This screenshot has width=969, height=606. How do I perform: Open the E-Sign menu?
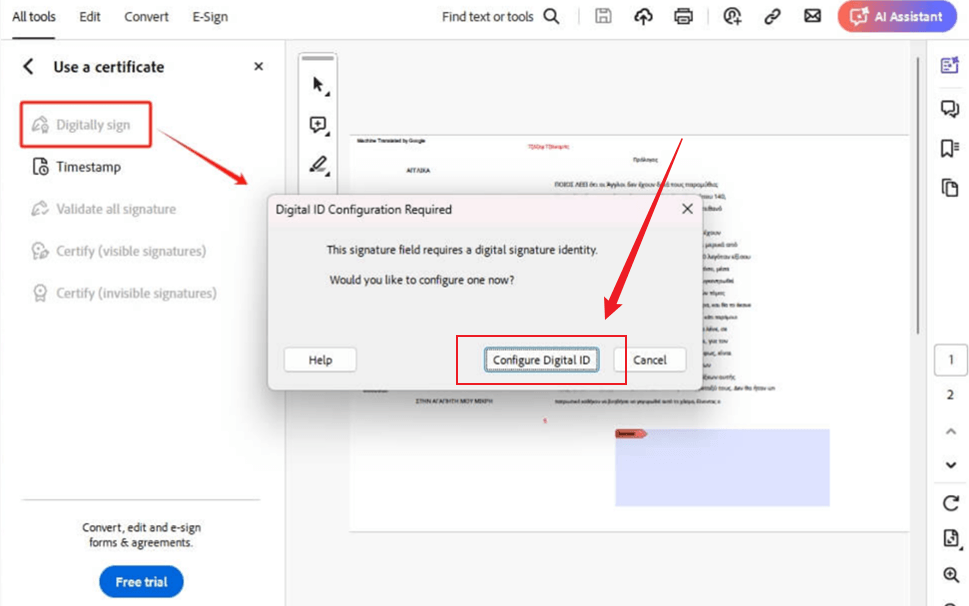(x=208, y=16)
